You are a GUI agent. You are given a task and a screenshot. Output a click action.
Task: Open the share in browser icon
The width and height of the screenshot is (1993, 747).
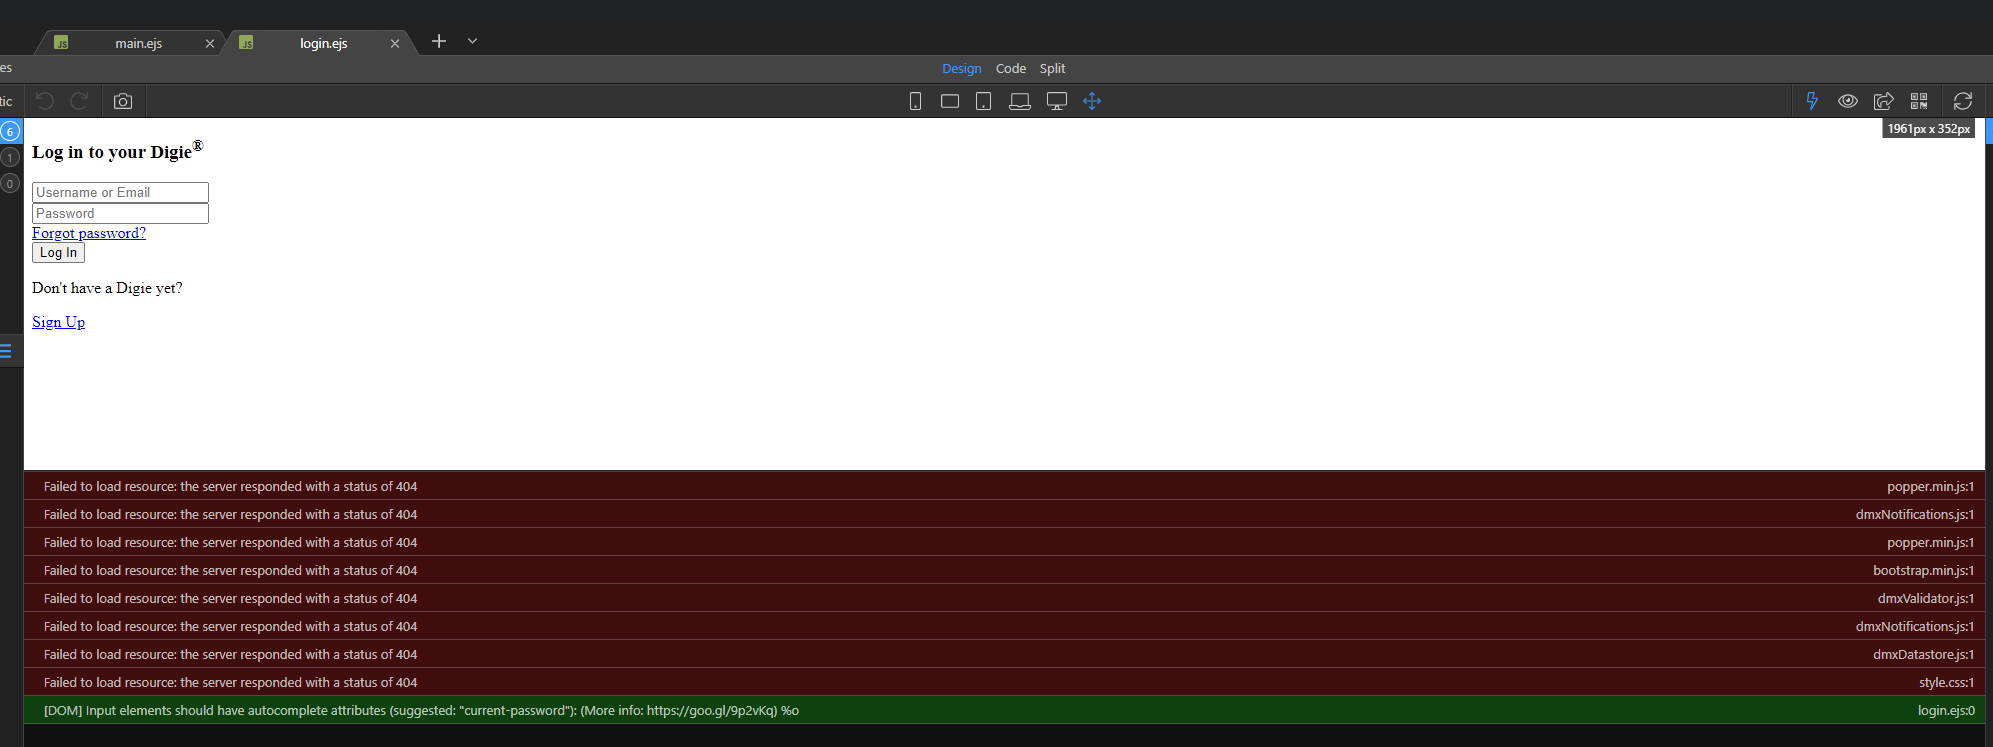coord(1883,101)
